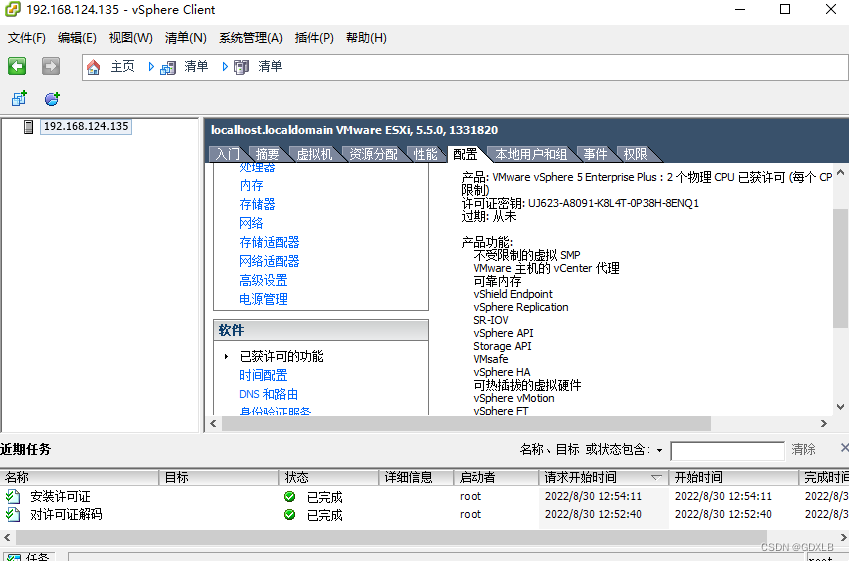Click the task icon for 对许可证解码
Image resolution: width=849 pixels, height=561 pixels.
[13, 514]
